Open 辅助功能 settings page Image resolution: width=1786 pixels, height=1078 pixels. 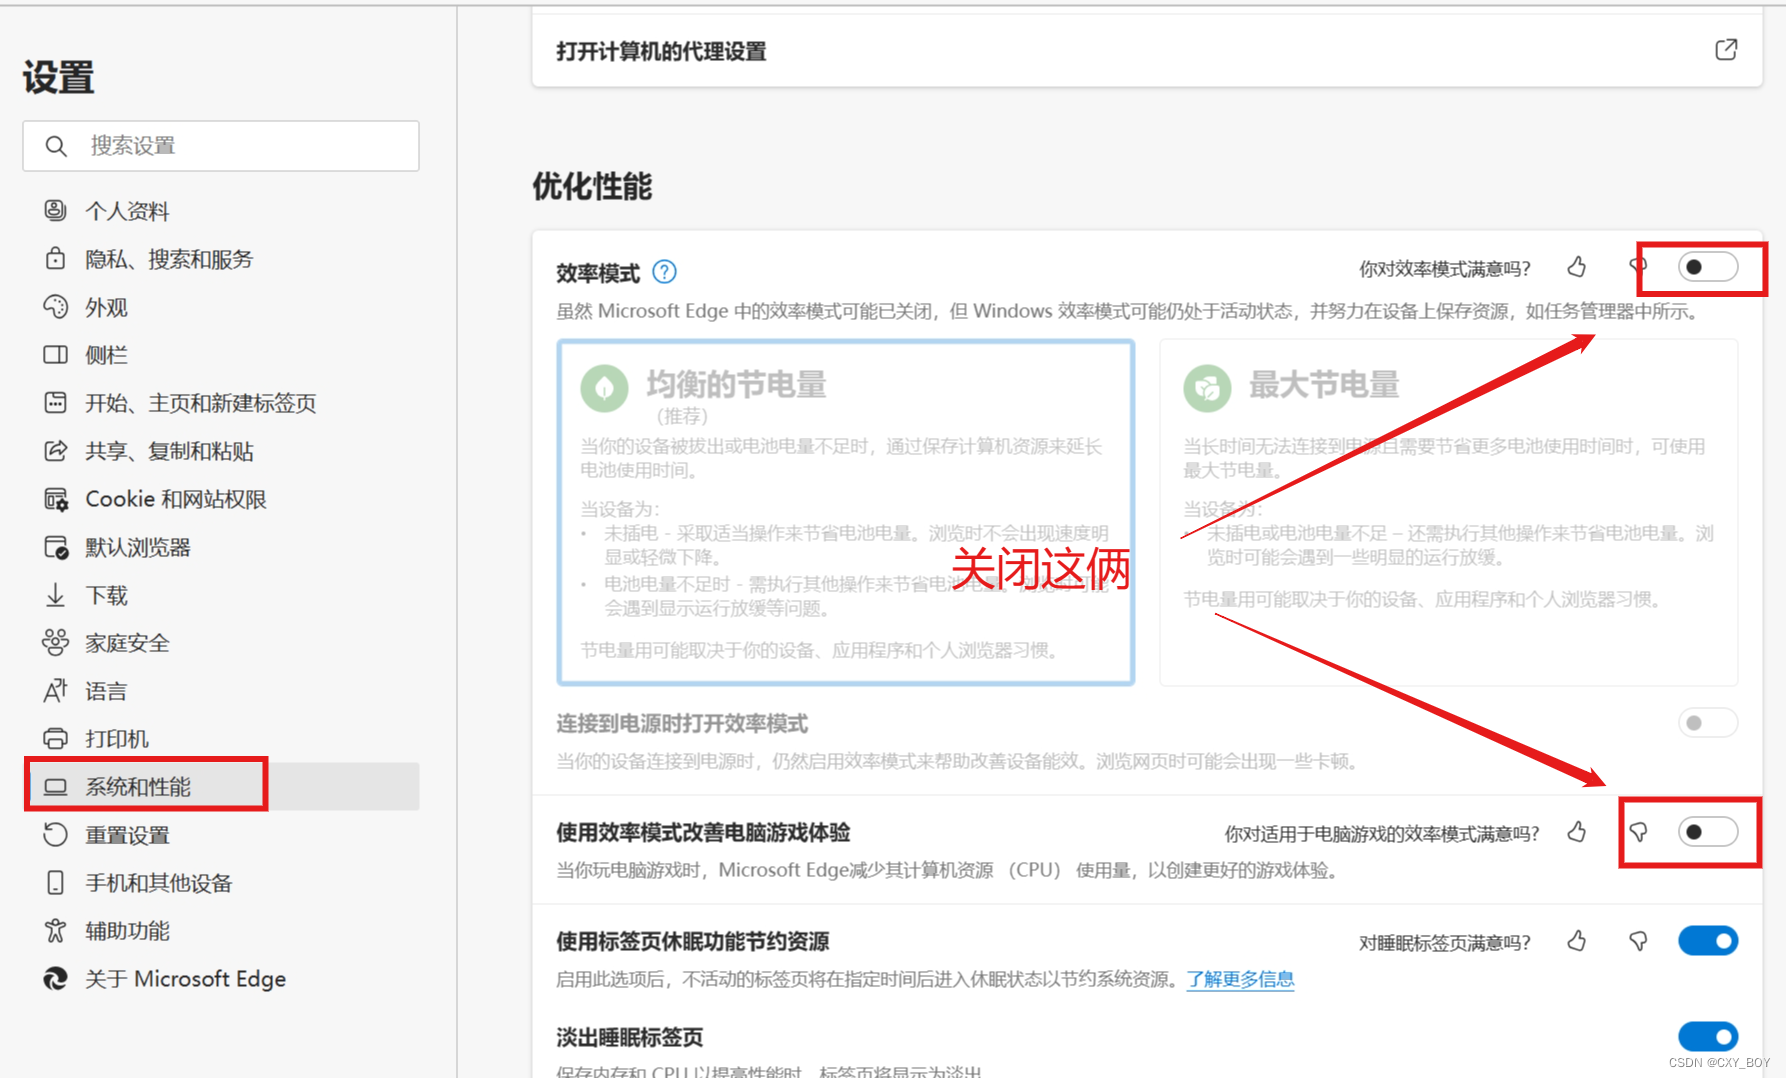[221, 931]
